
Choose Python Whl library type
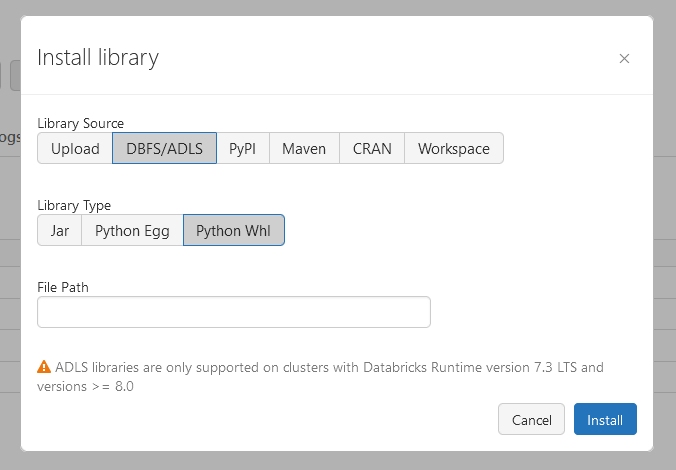click(x=233, y=230)
